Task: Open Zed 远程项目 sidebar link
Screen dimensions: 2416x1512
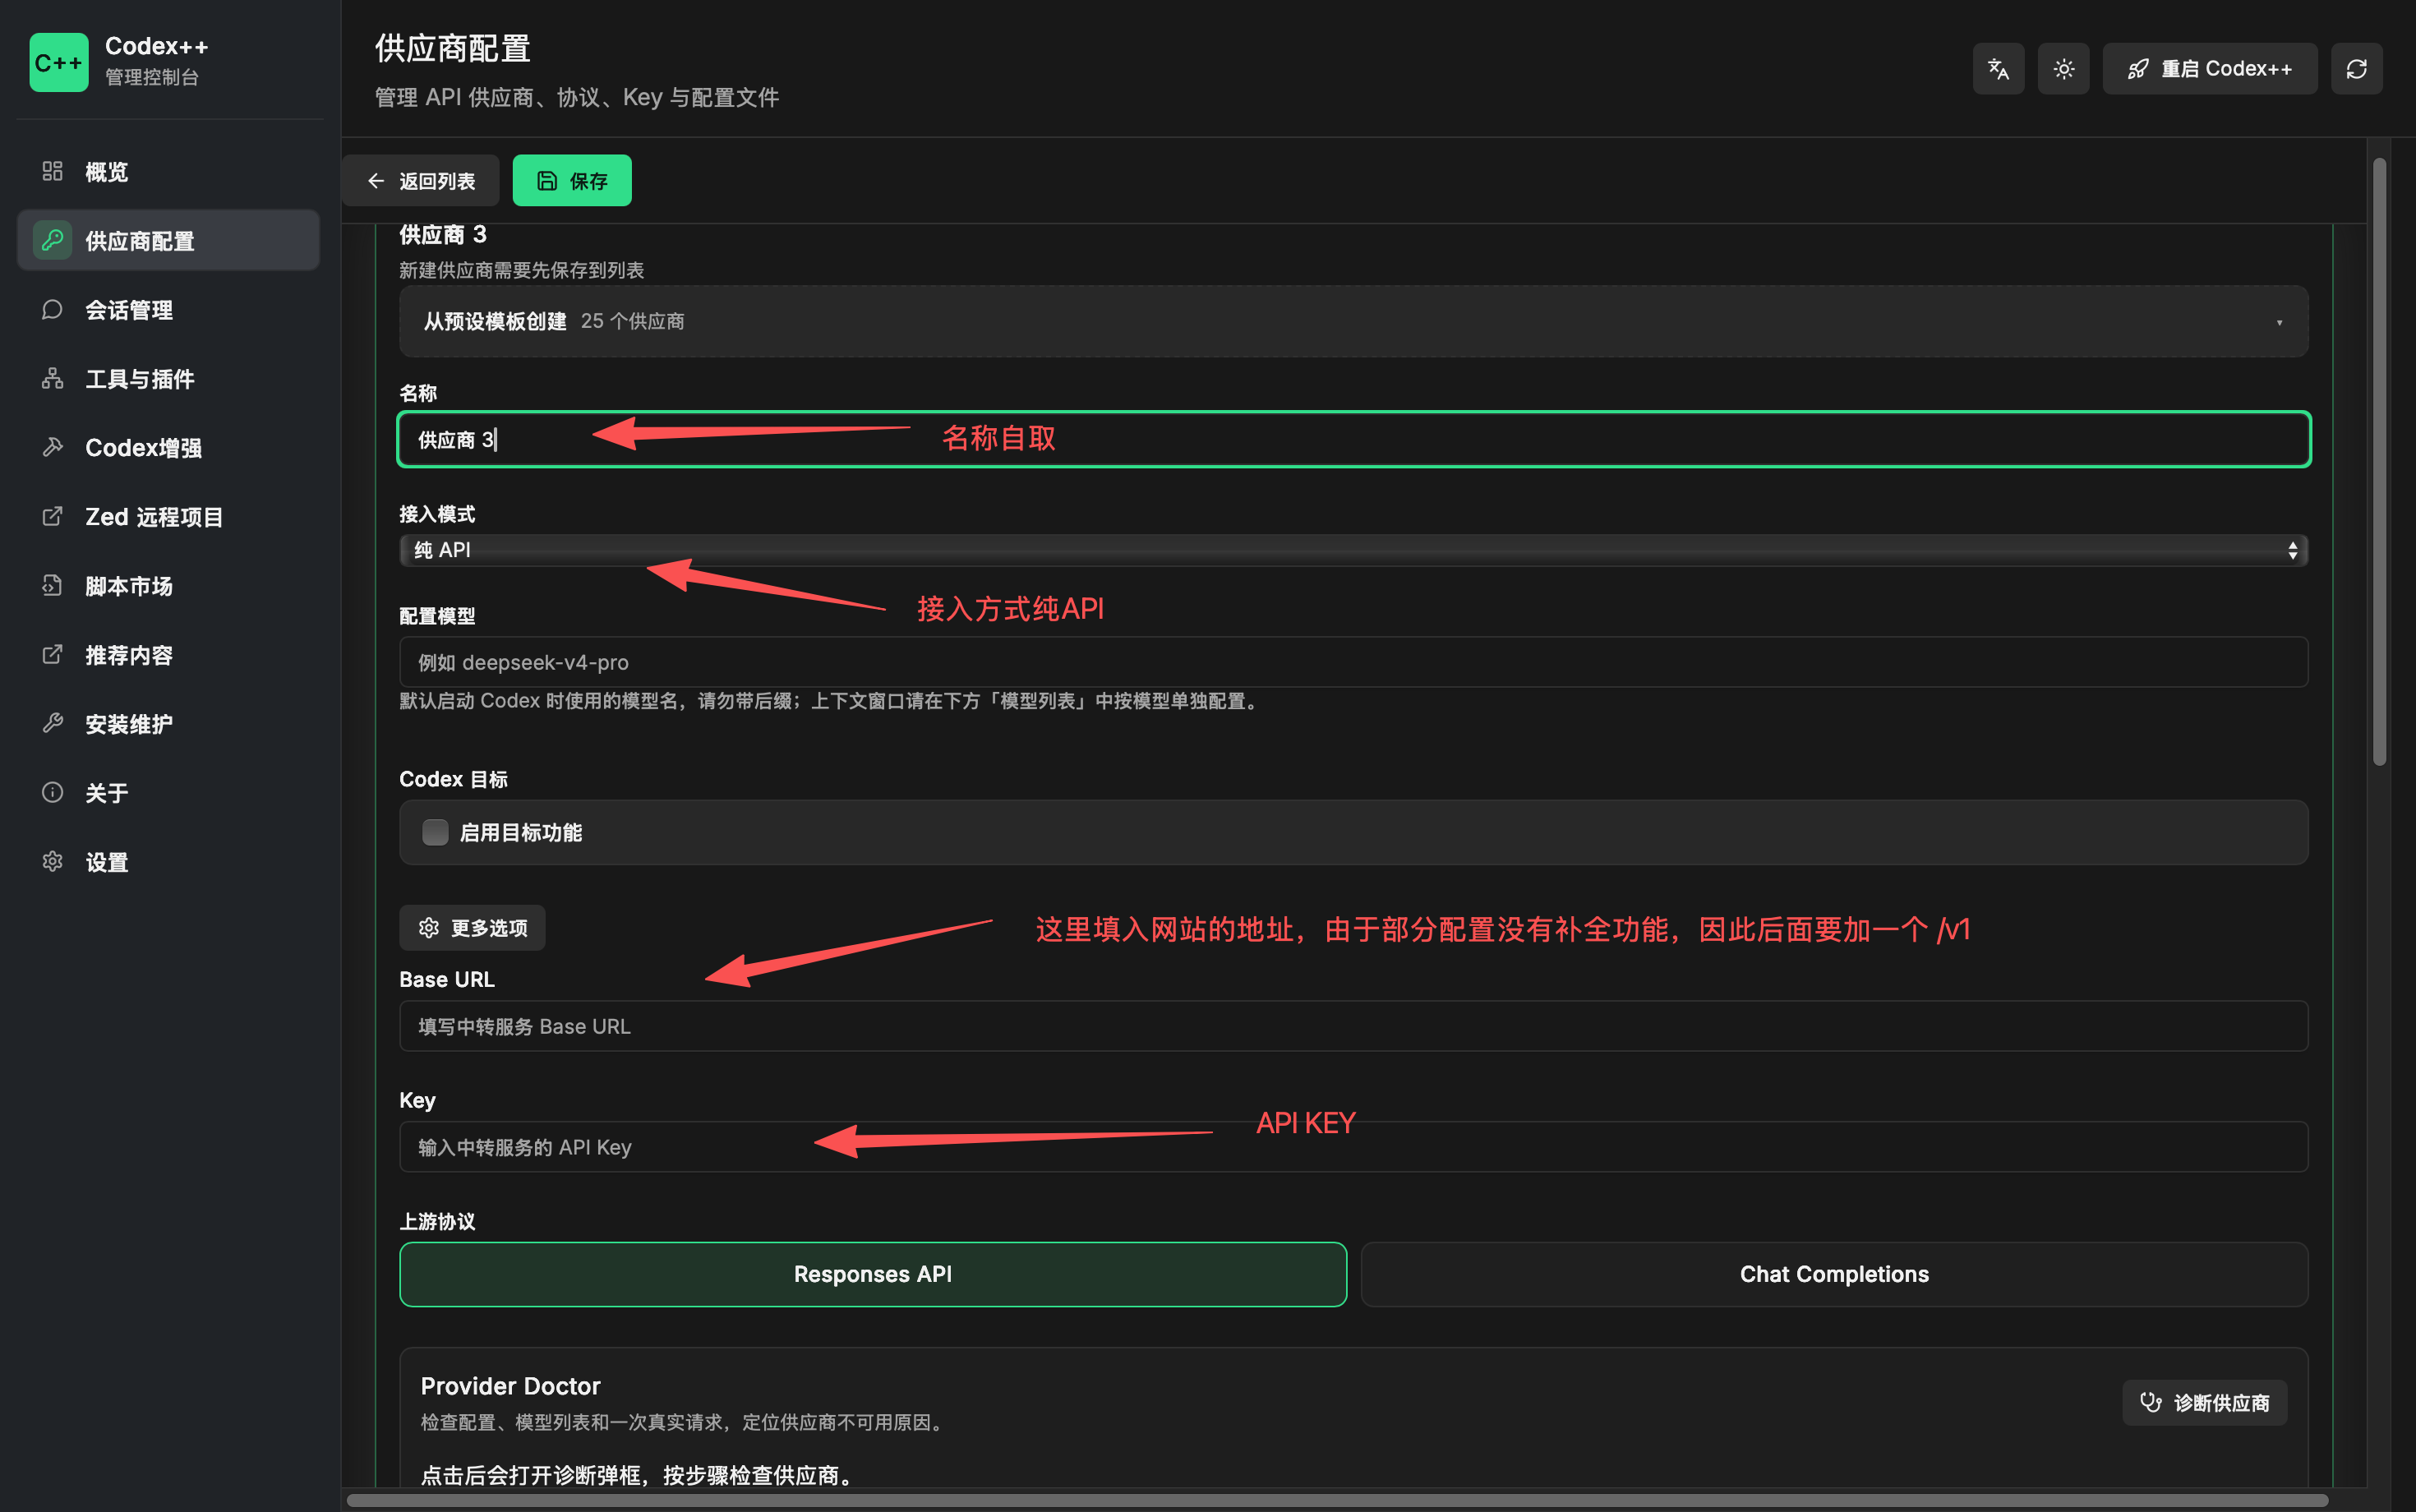Action: [168, 516]
